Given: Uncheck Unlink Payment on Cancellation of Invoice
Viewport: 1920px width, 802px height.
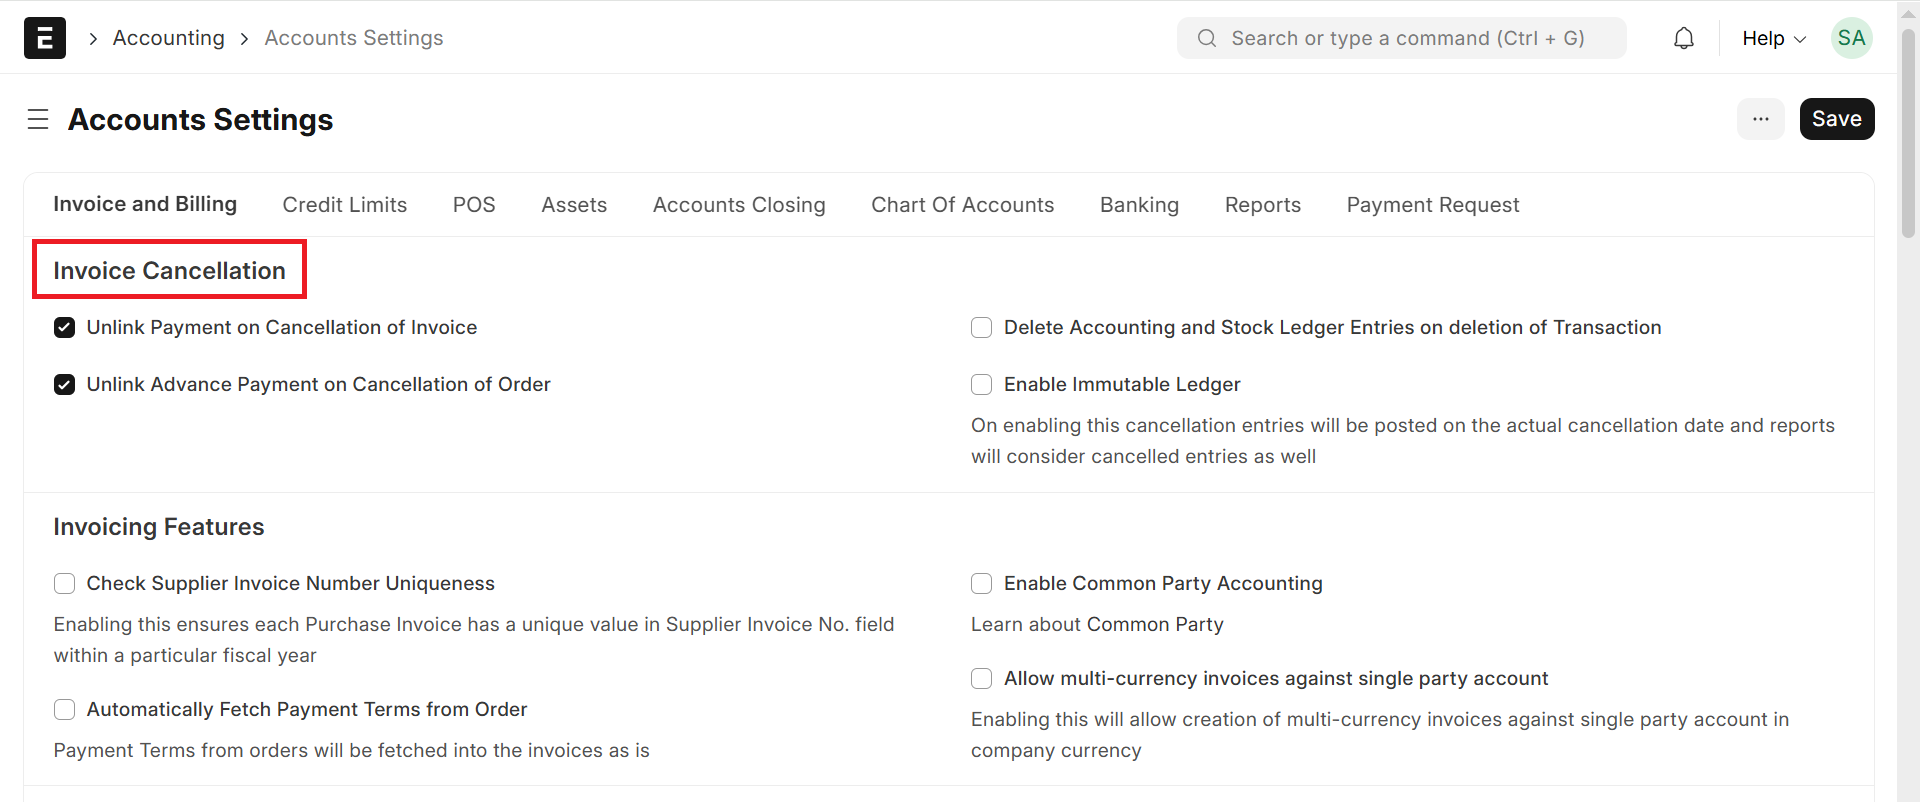Looking at the screenshot, I should point(65,328).
